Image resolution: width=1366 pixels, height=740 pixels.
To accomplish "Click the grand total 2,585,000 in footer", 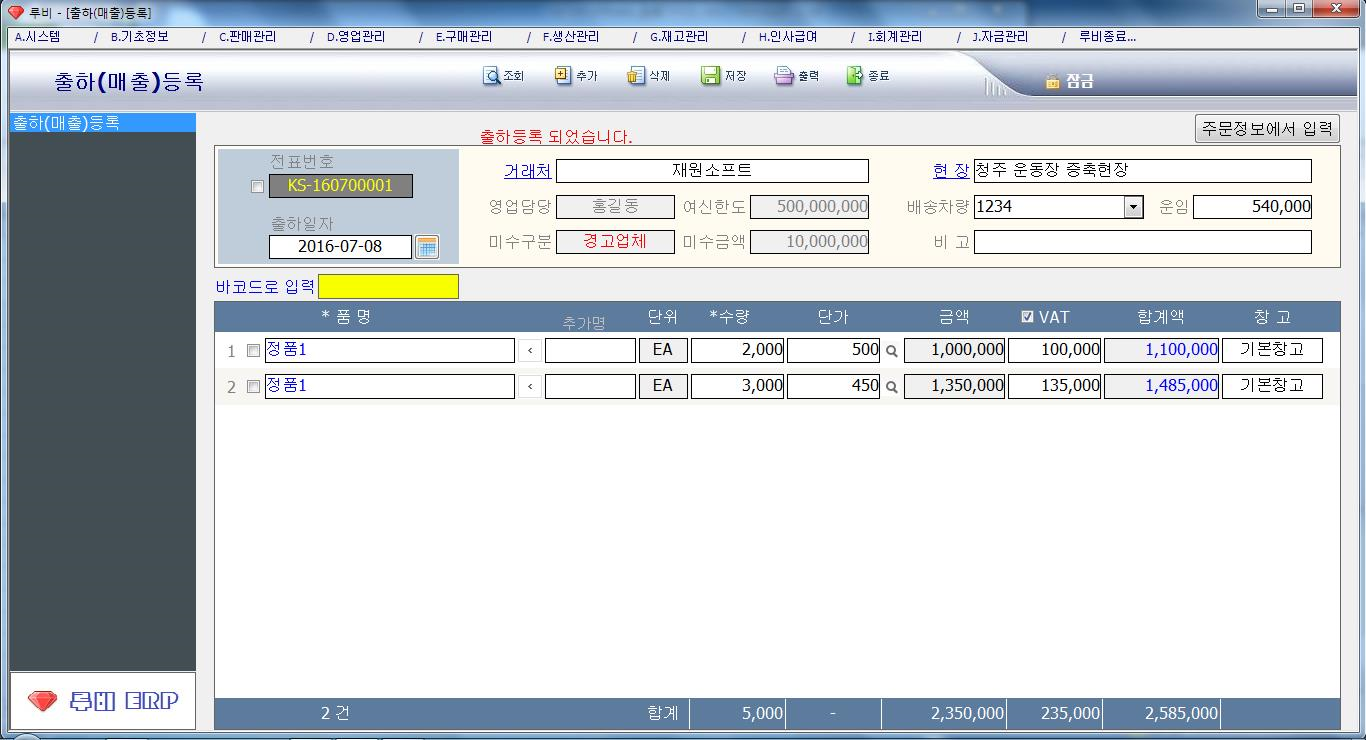I will 1182,714.
